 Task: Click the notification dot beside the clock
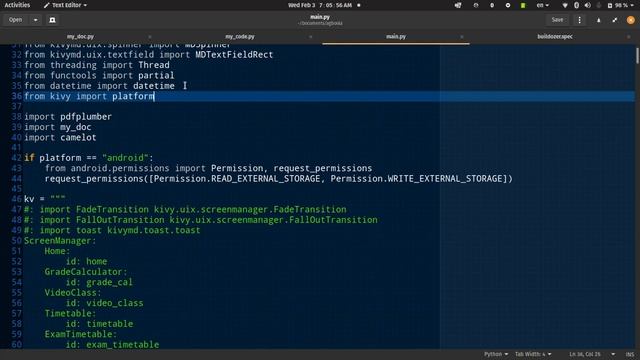359,5
